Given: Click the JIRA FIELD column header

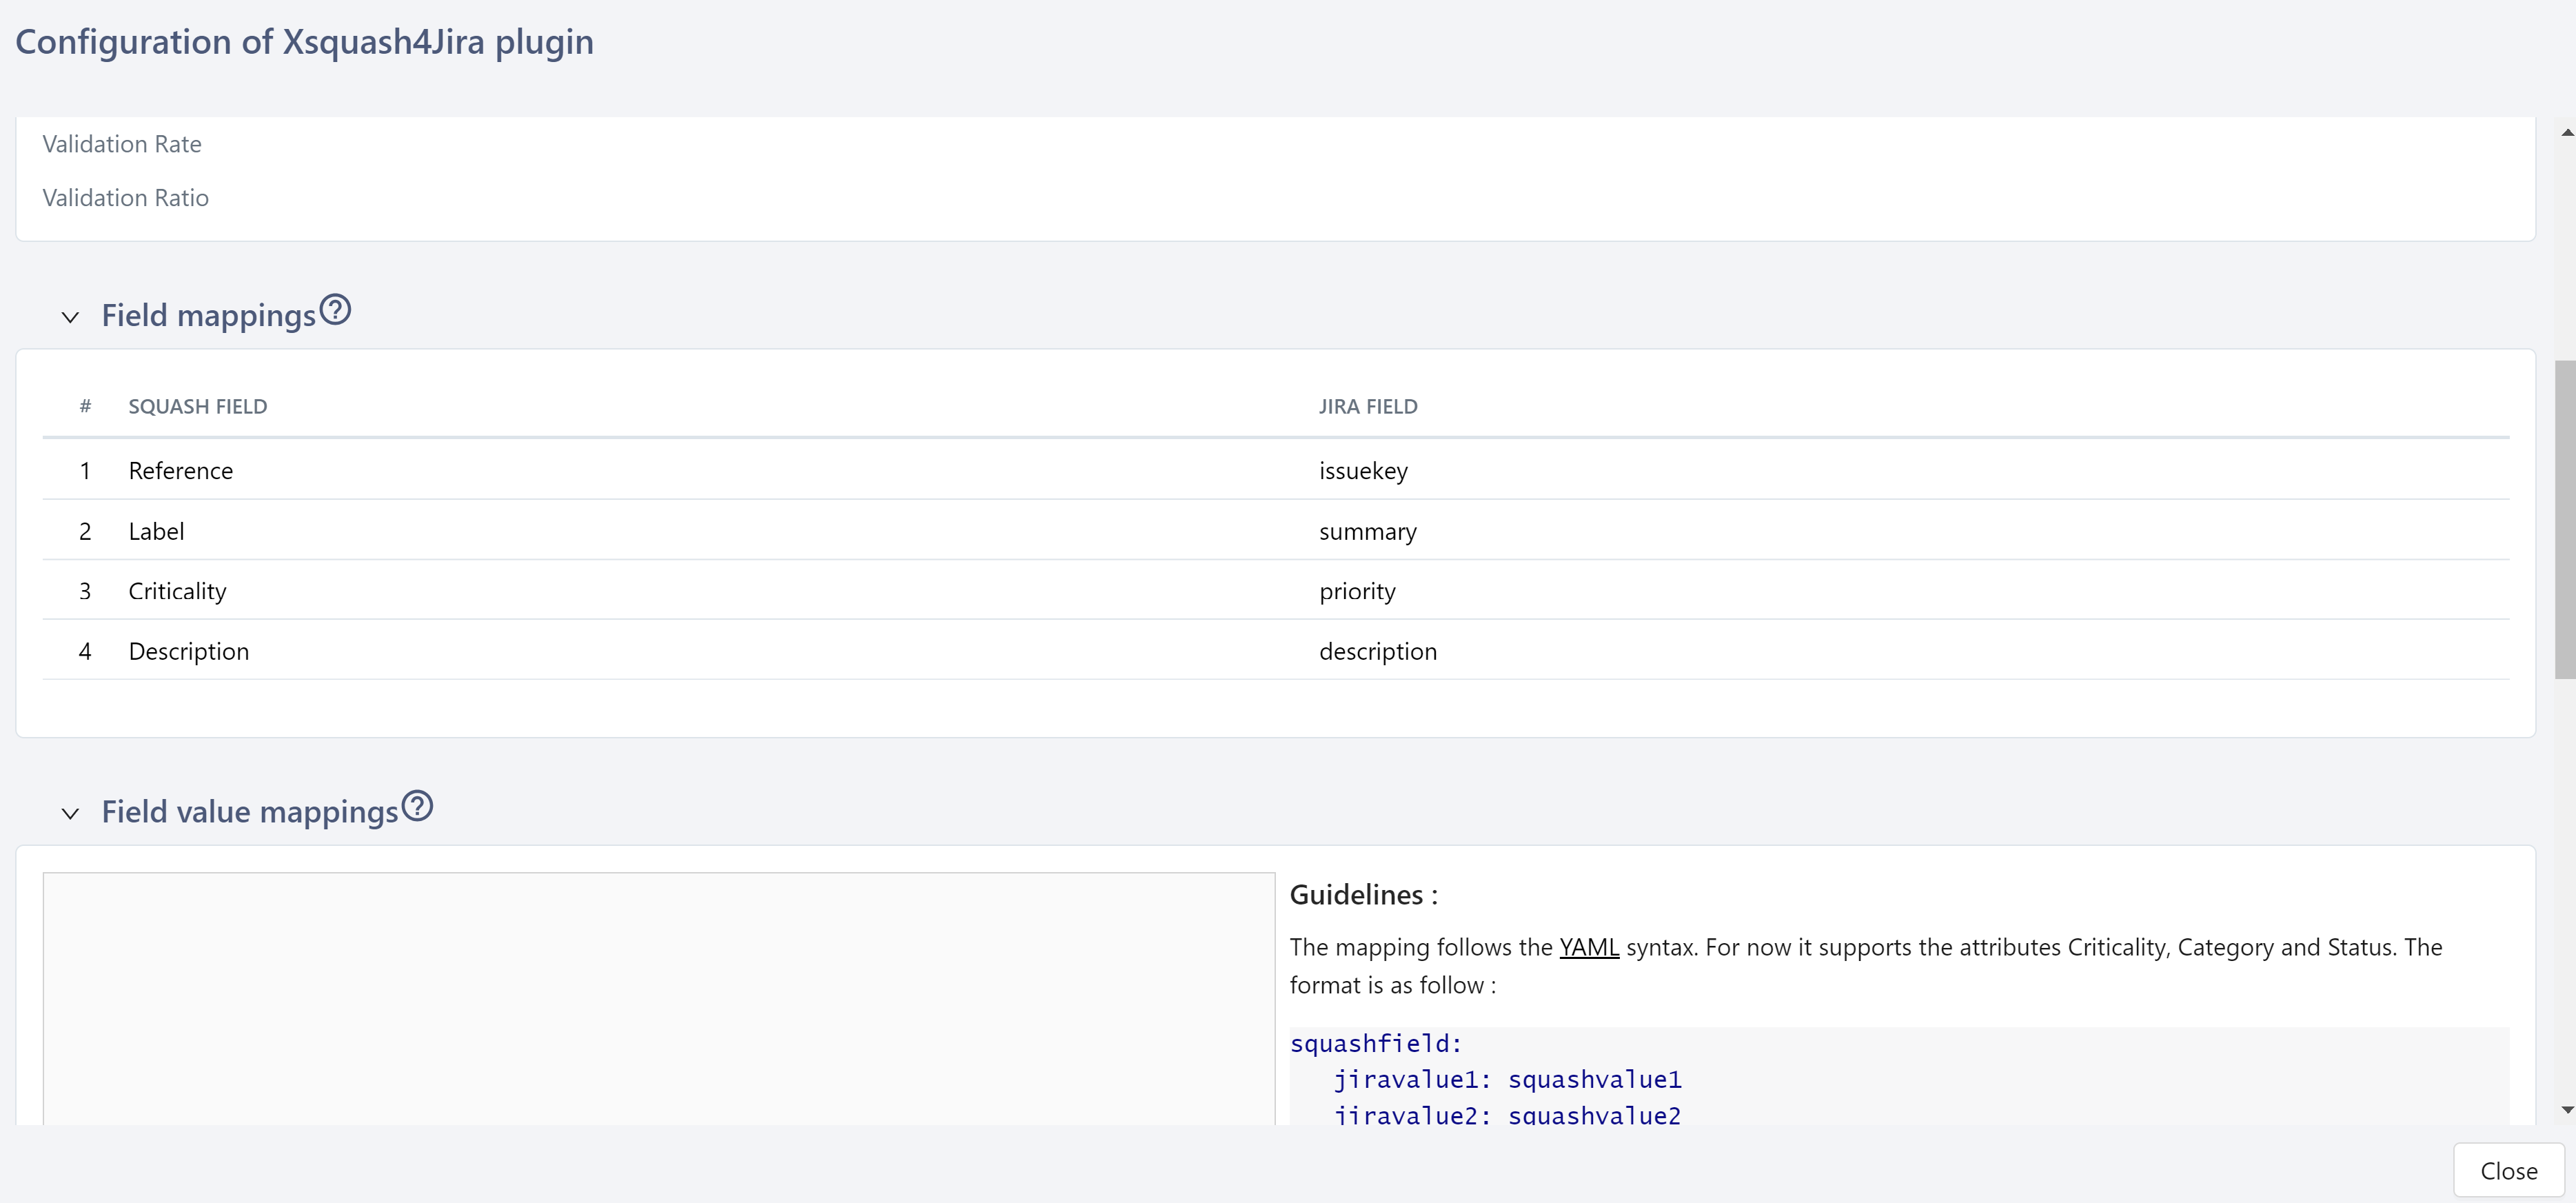Looking at the screenshot, I should 1369,406.
